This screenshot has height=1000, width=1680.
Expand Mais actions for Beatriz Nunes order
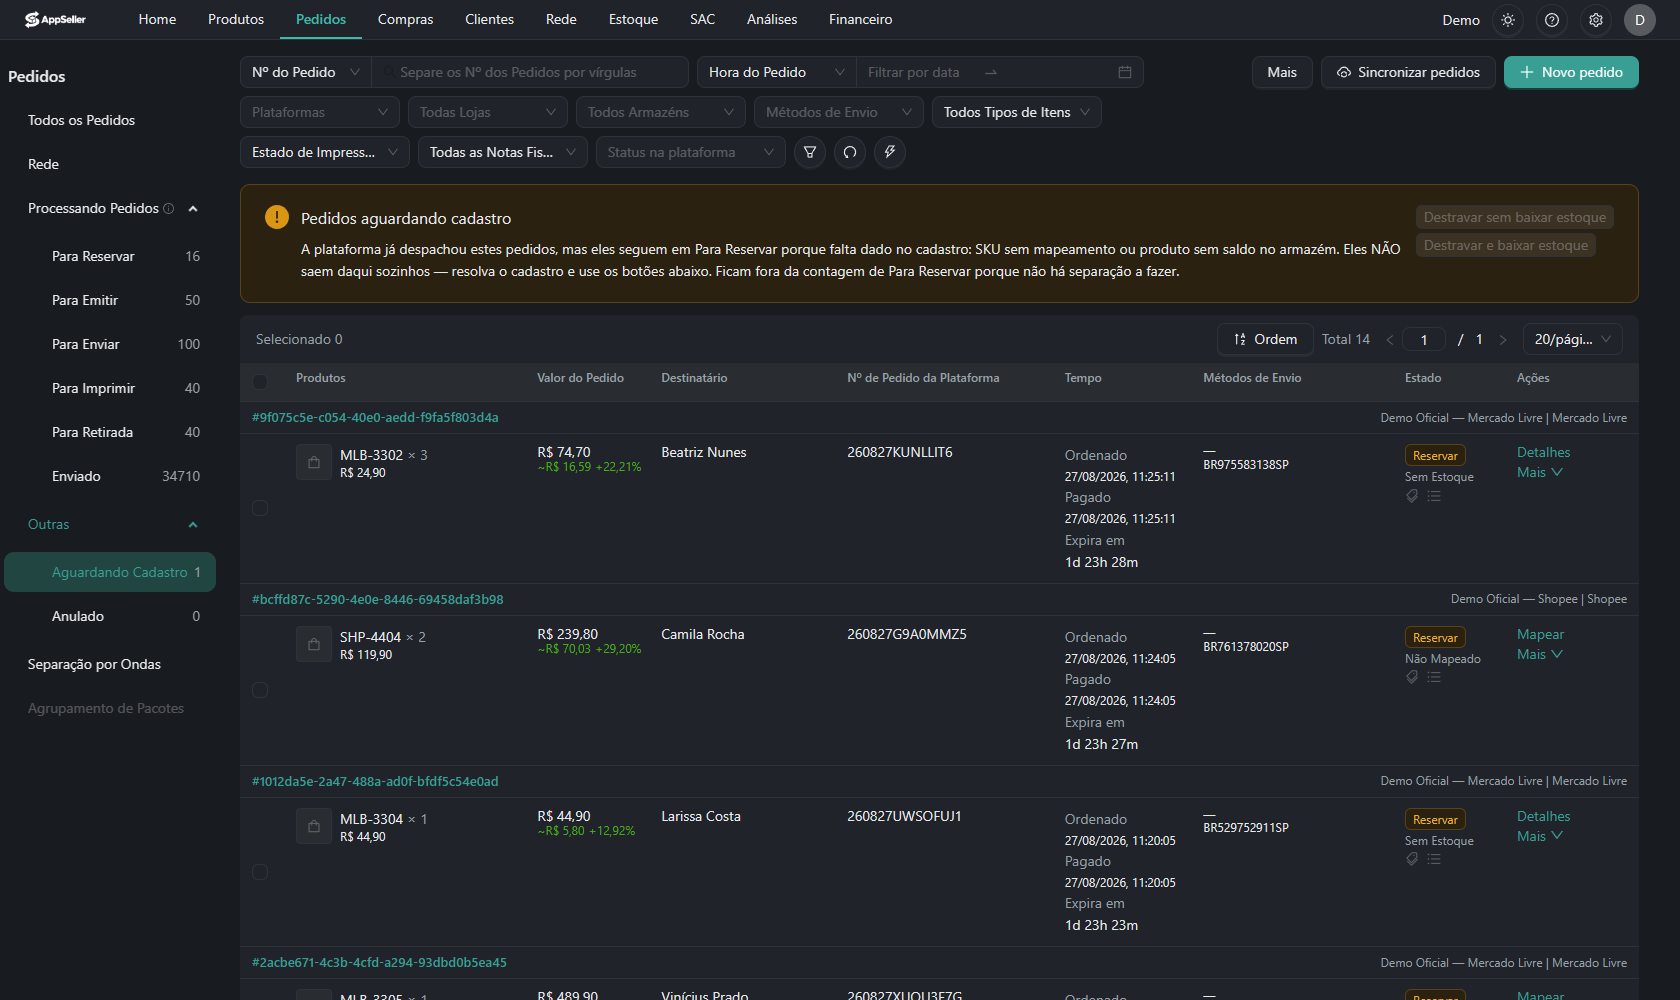(x=1540, y=472)
